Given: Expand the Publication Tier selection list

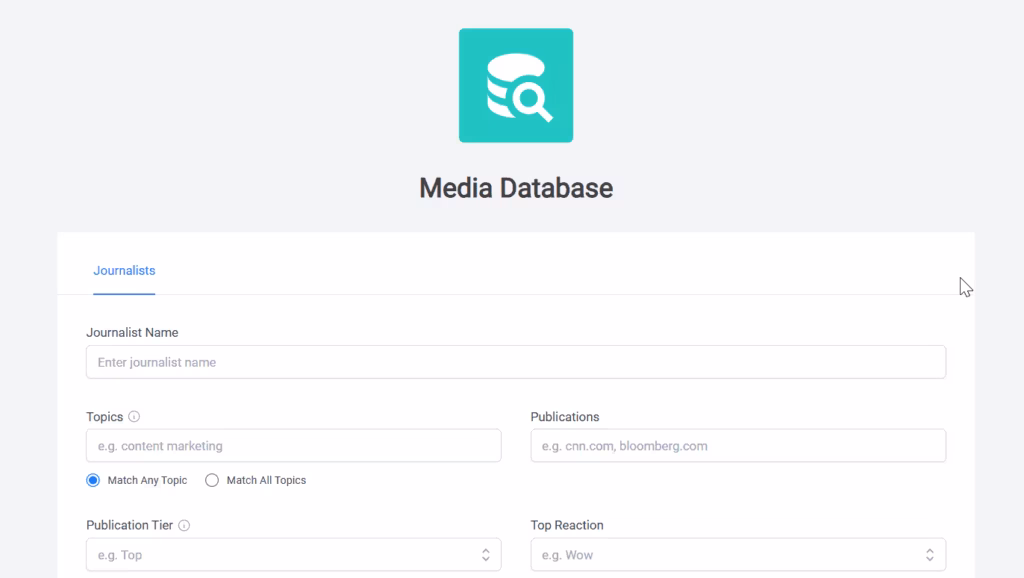Looking at the screenshot, I should point(293,553).
